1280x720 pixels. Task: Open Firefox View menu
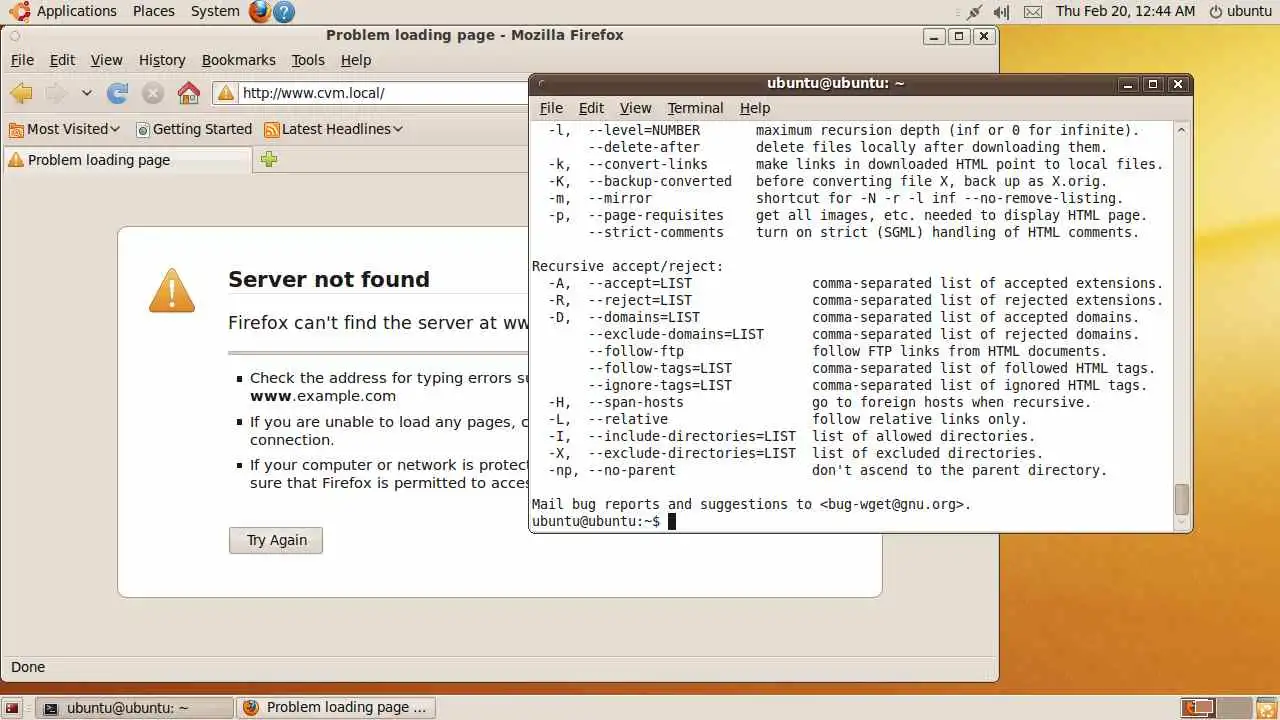click(x=106, y=60)
